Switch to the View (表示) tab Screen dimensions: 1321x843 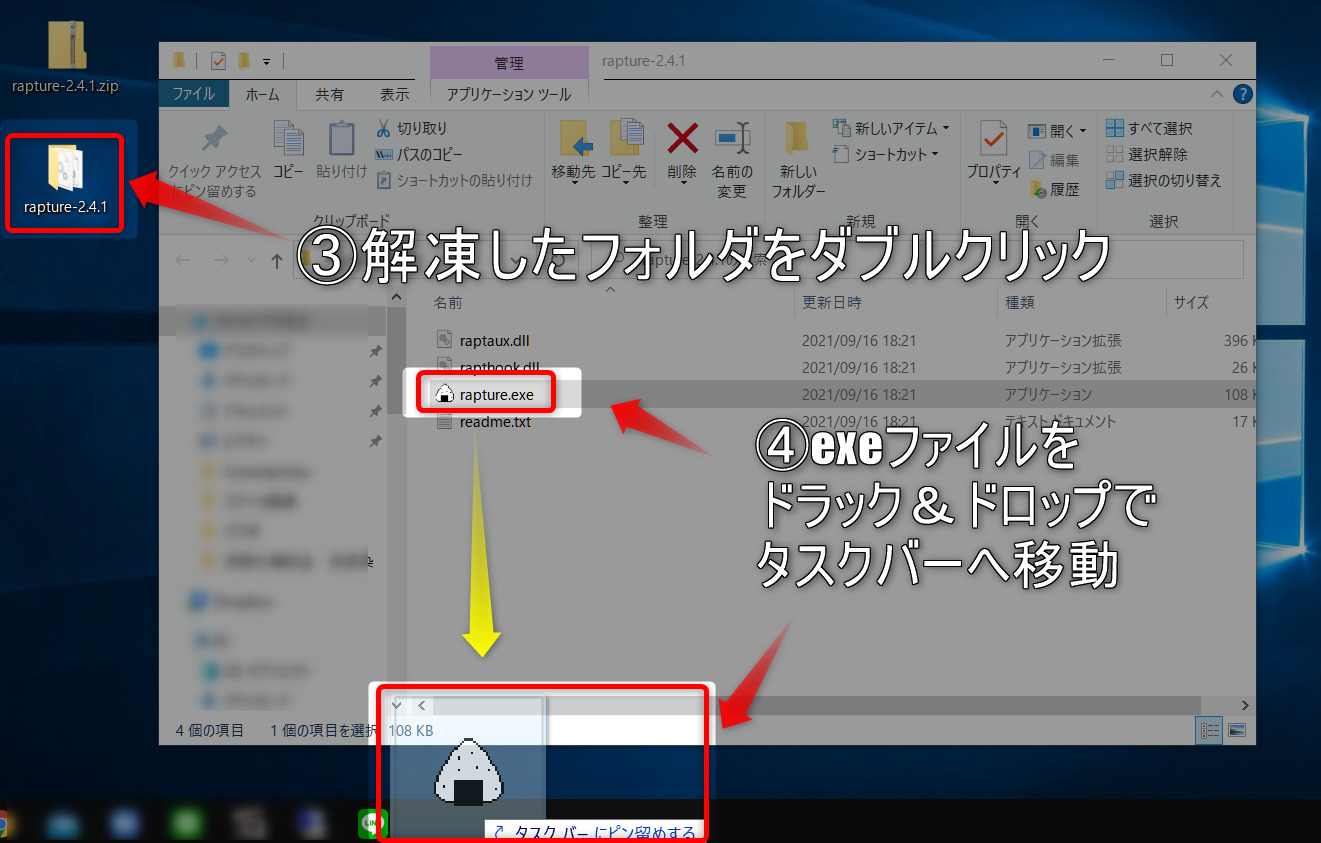click(394, 94)
